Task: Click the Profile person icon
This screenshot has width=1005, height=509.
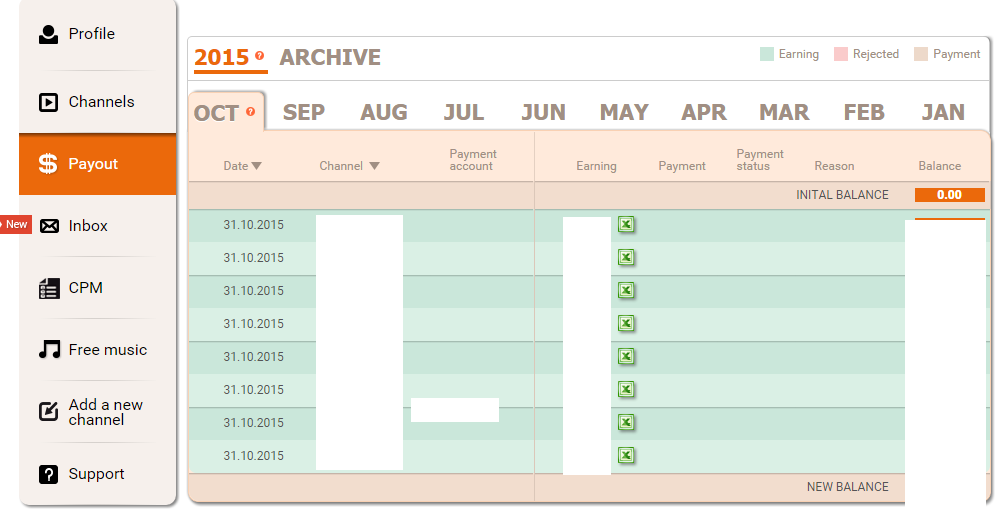Action: (x=48, y=34)
